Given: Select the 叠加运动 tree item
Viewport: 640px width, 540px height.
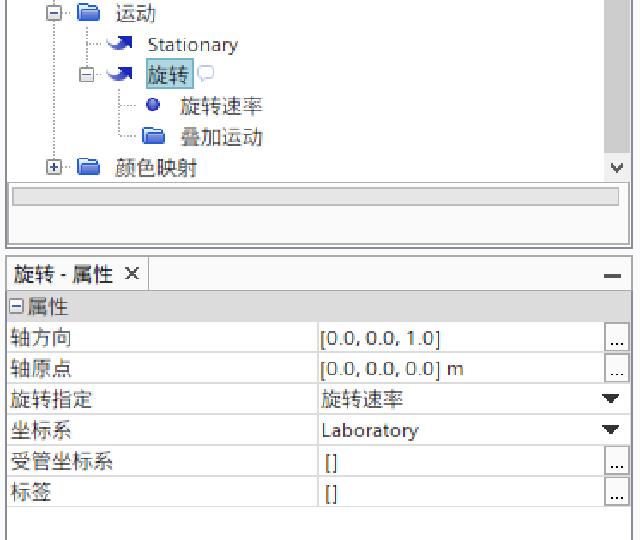Looking at the screenshot, I should pos(221,137).
